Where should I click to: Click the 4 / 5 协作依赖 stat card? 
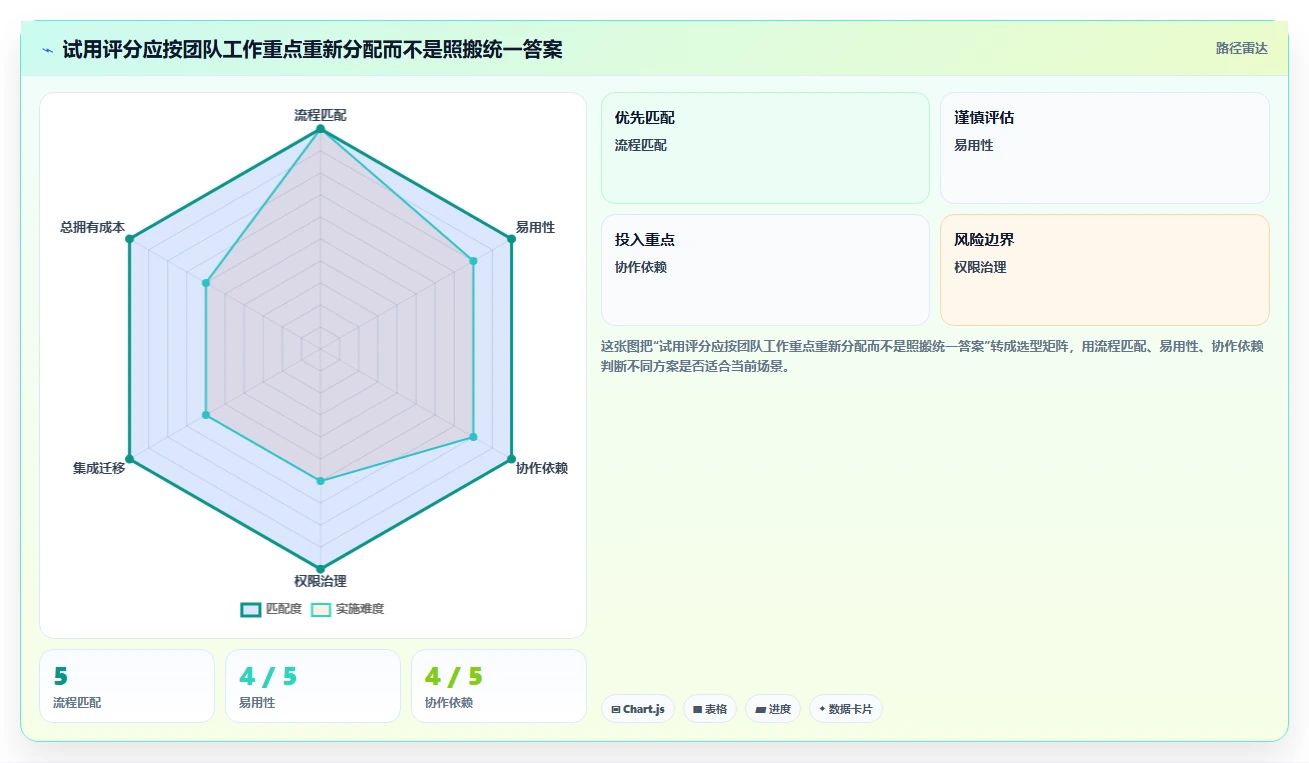499,686
